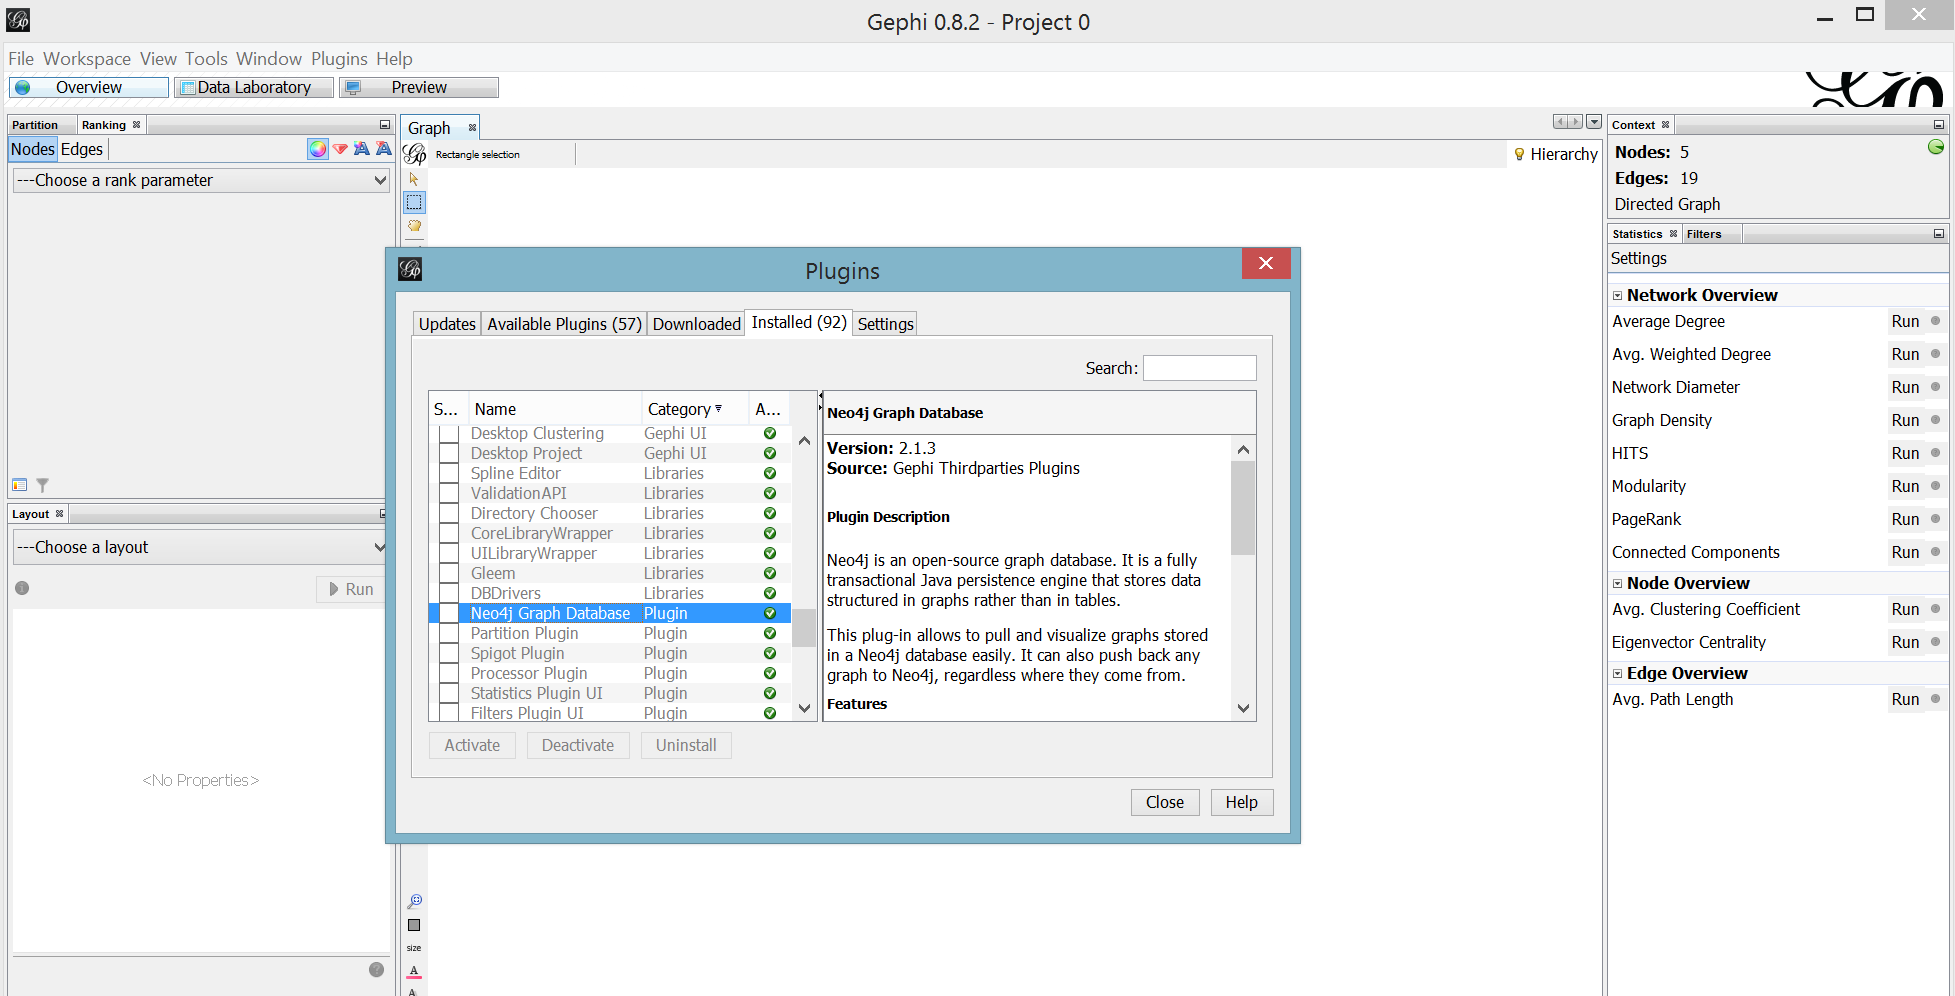Select the color ranking wheel icon

pyautogui.click(x=317, y=149)
